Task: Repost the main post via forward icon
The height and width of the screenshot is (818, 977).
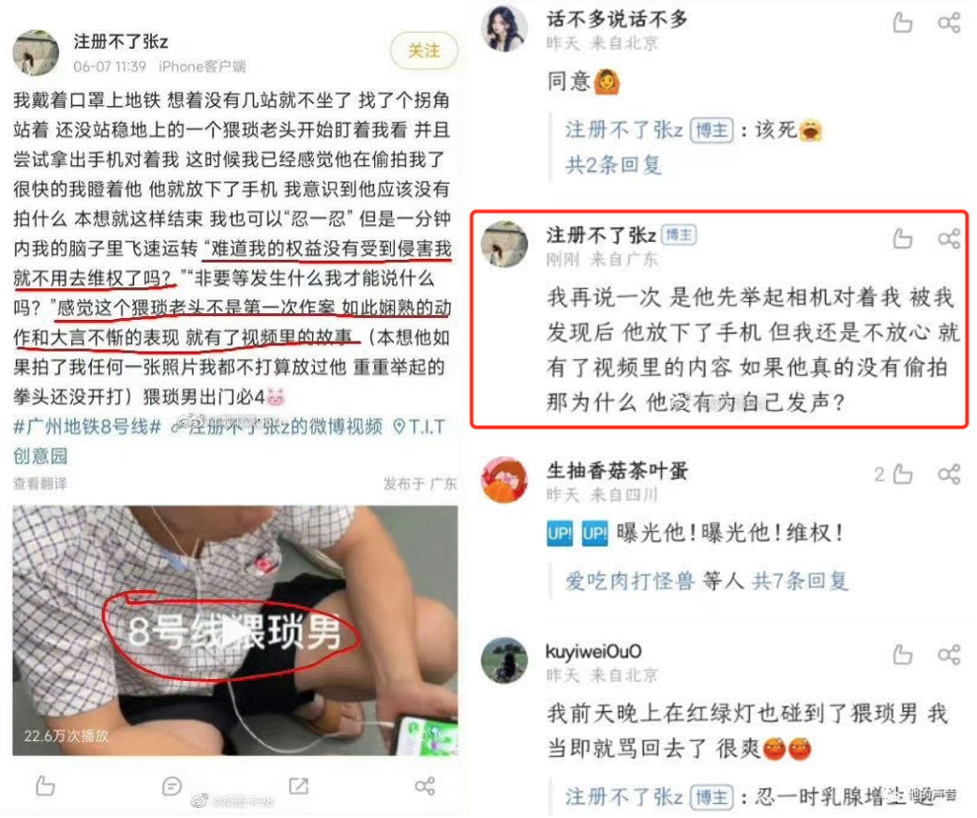Action: pyautogui.click(x=298, y=786)
